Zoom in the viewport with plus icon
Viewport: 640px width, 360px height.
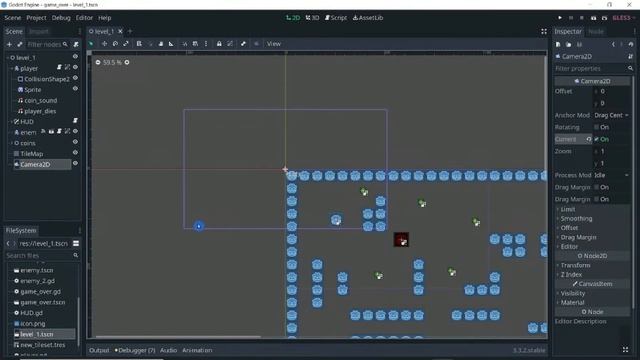[127, 62]
